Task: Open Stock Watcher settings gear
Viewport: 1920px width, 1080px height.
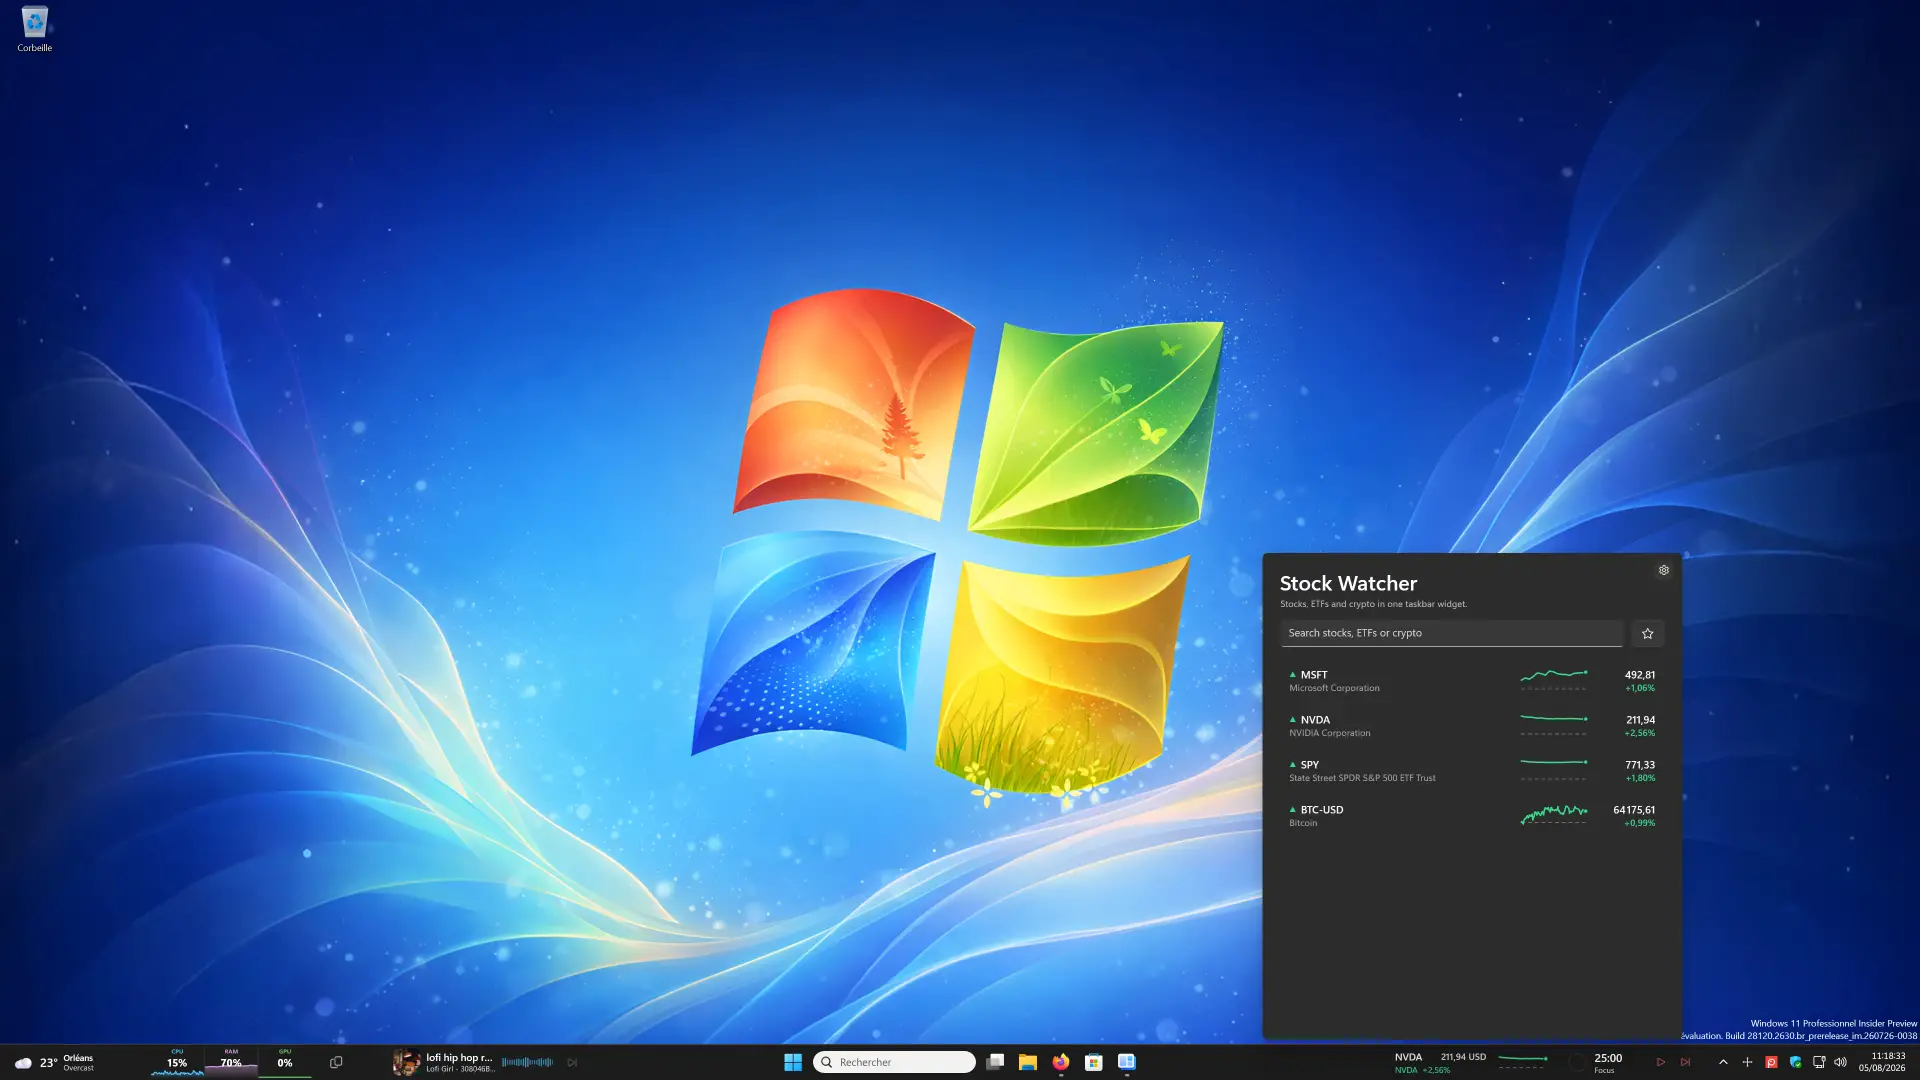Action: pyautogui.click(x=1664, y=570)
